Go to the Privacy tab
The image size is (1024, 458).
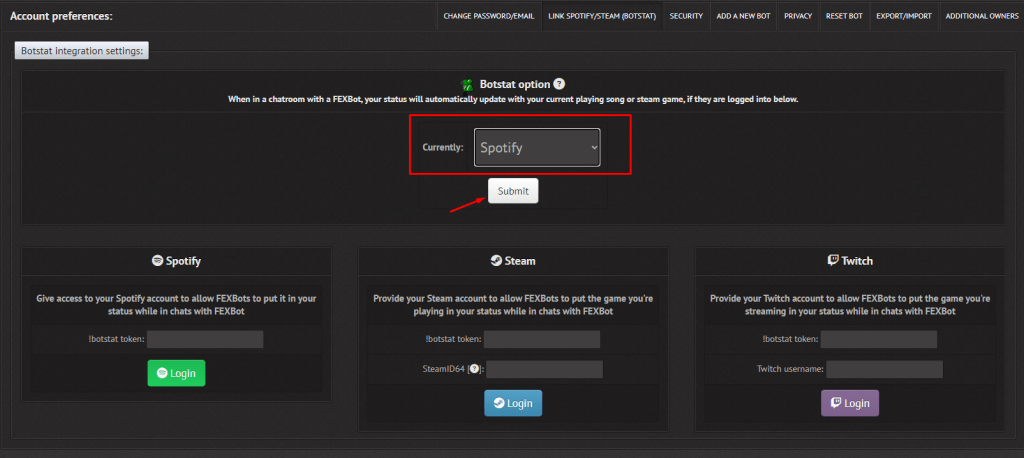tap(798, 16)
